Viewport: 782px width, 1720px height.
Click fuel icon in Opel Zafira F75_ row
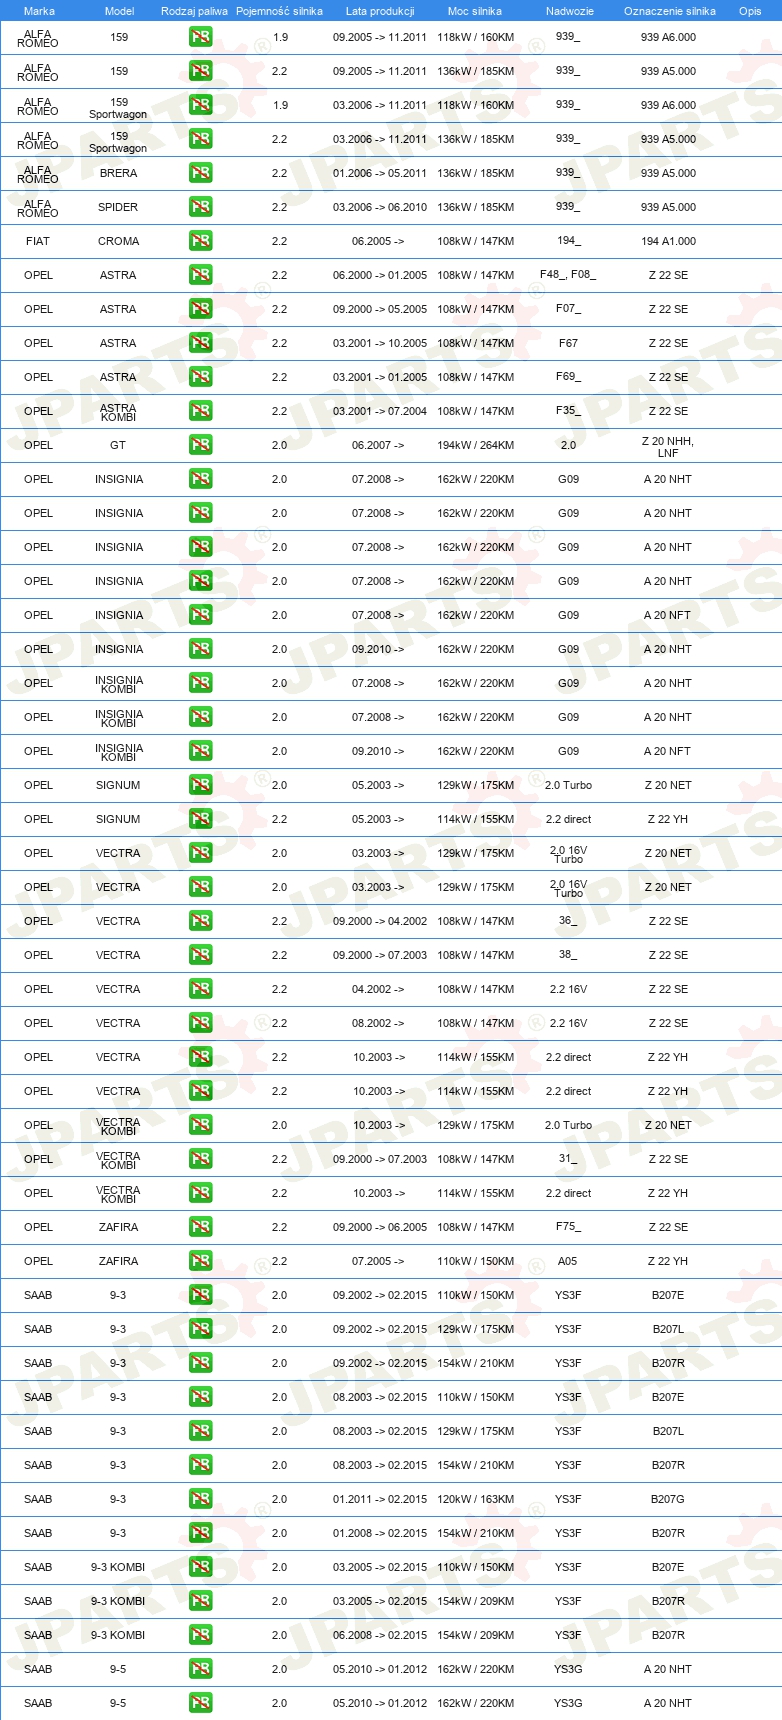pyautogui.click(x=200, y=1227)
